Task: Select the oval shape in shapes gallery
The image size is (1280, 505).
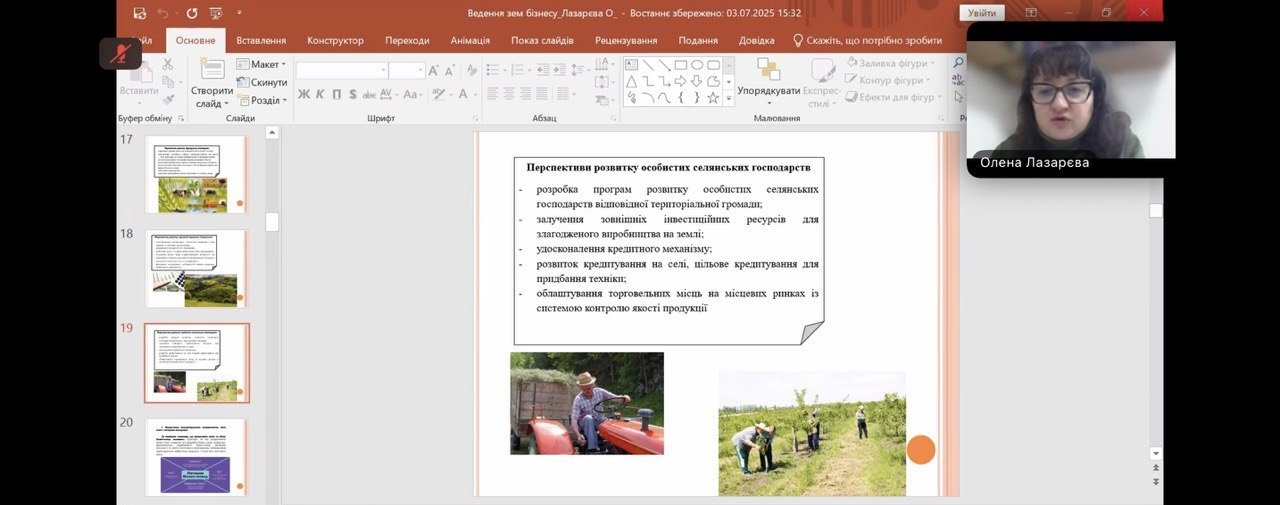Action: point(696,65)
